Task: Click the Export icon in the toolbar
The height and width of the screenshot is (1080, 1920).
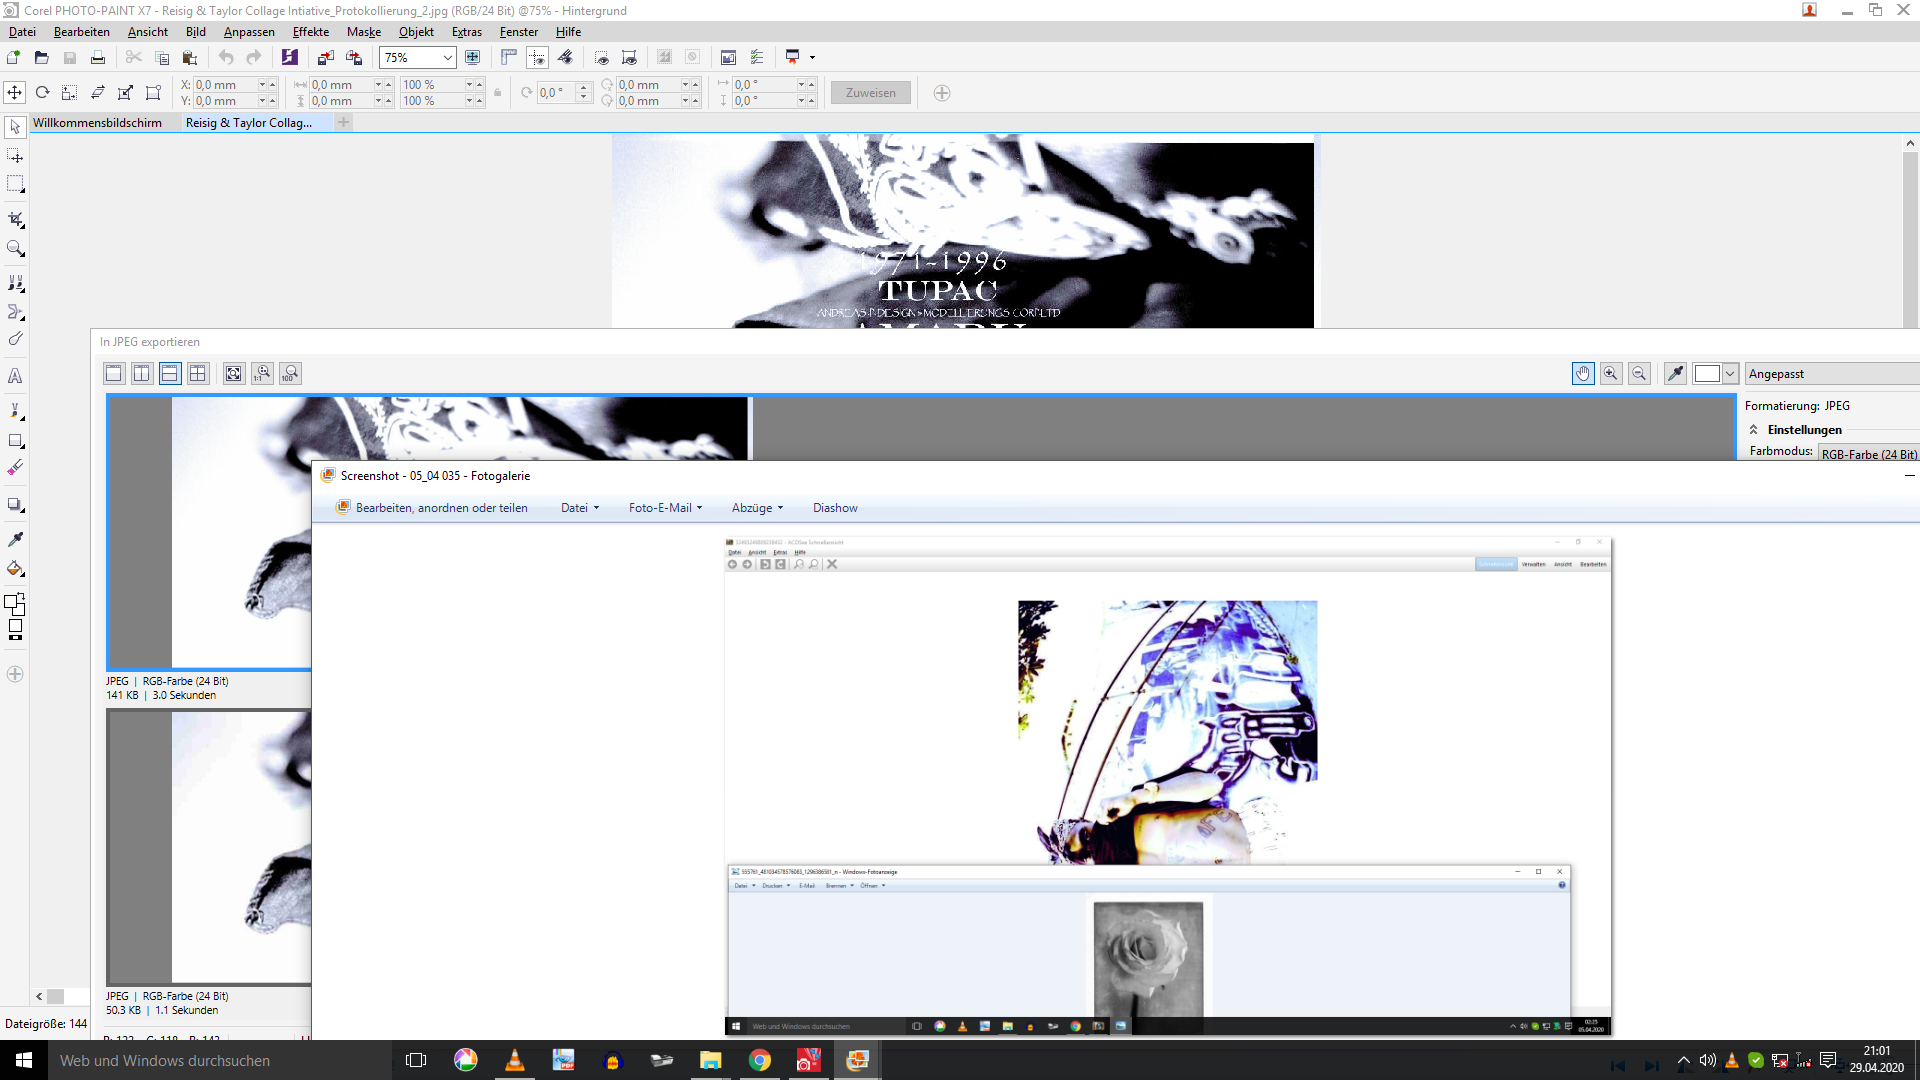Action: pos(354,58)
